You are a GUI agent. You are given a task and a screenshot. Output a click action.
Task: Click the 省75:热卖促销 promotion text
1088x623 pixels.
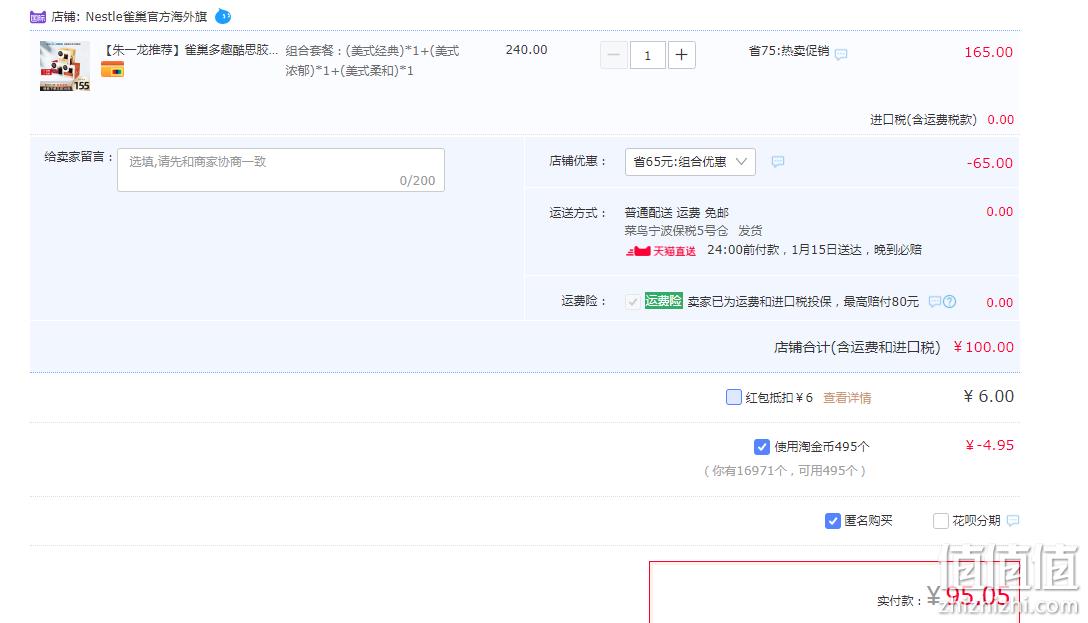click(789, 51)
